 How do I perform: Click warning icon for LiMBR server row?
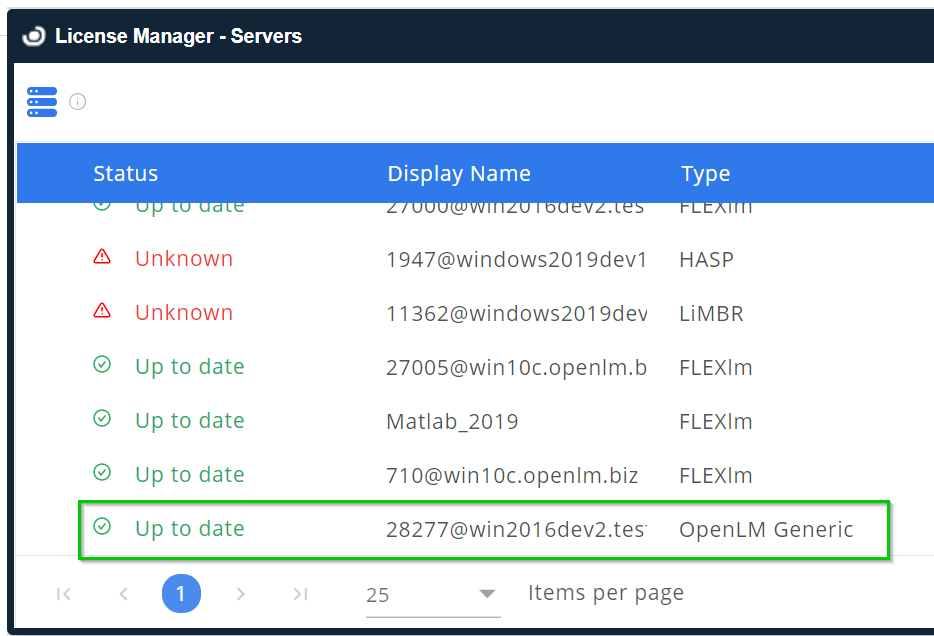[102, 312]
